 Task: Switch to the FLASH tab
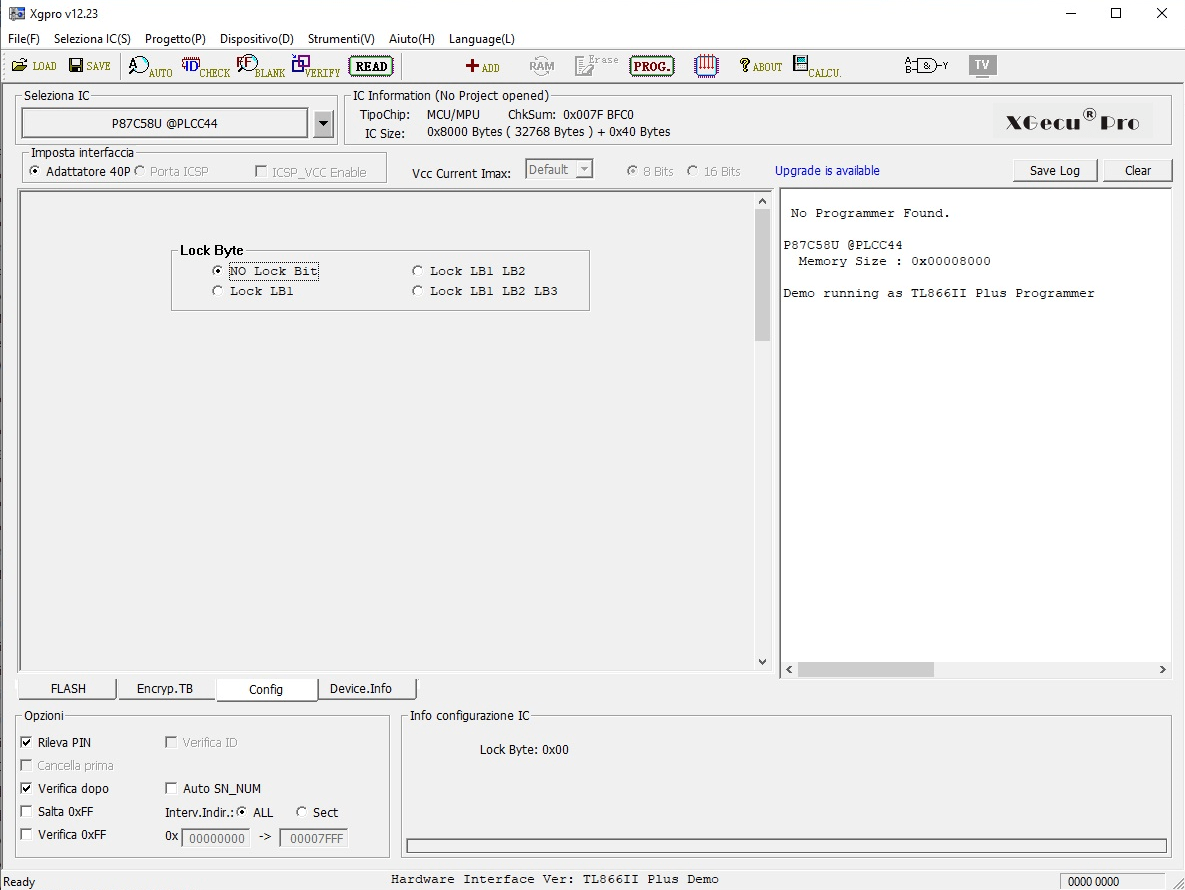pos(68,689)
